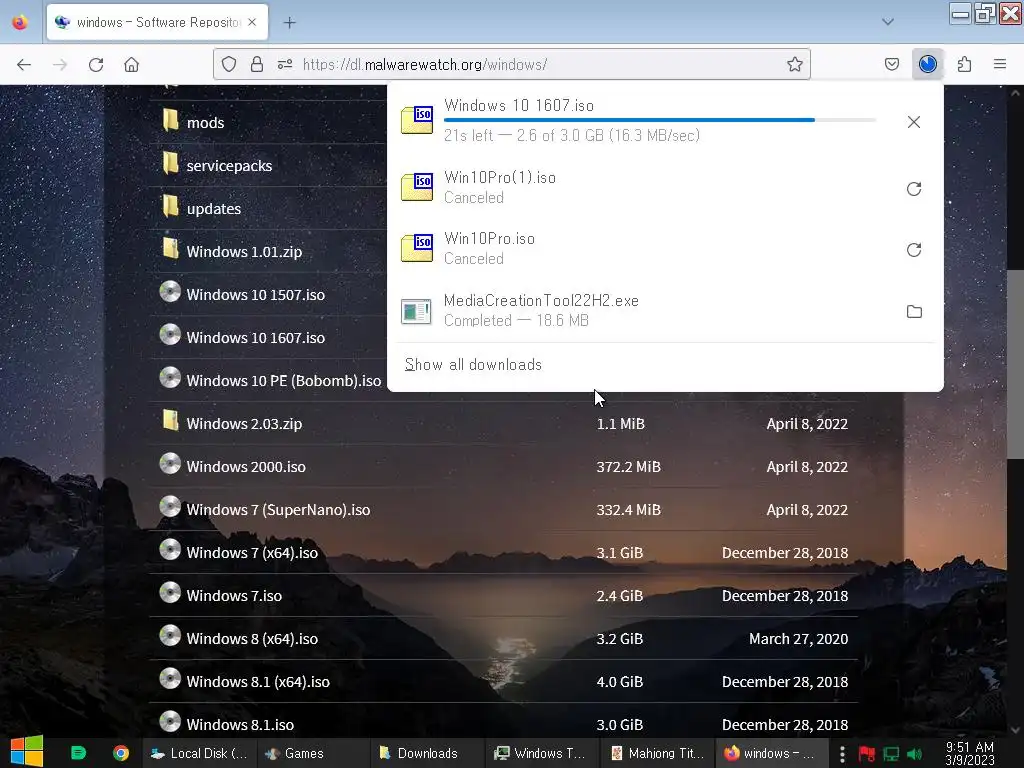Close the downloads panel via toolbar button
Viewport: 1024px width, 768px height.
tap(927, 64)
